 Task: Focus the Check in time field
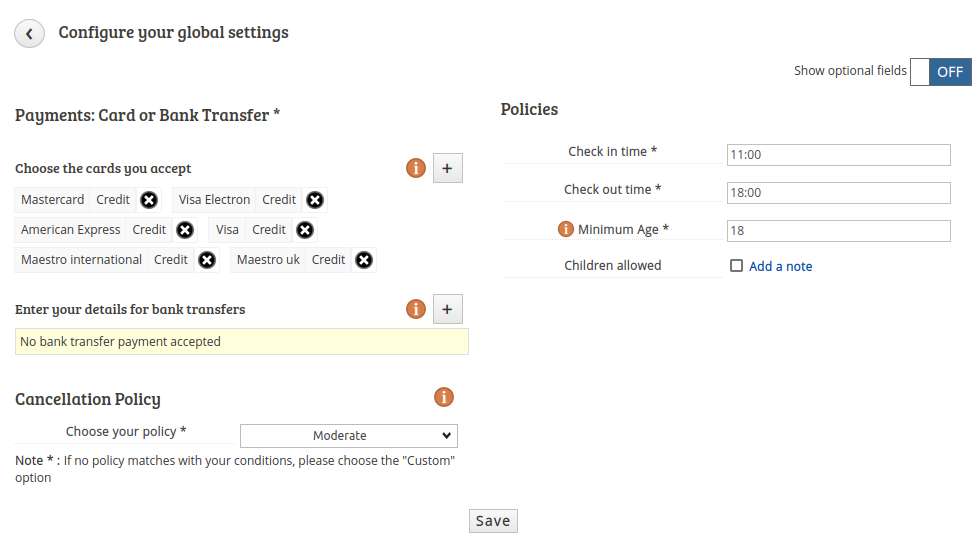839,155
